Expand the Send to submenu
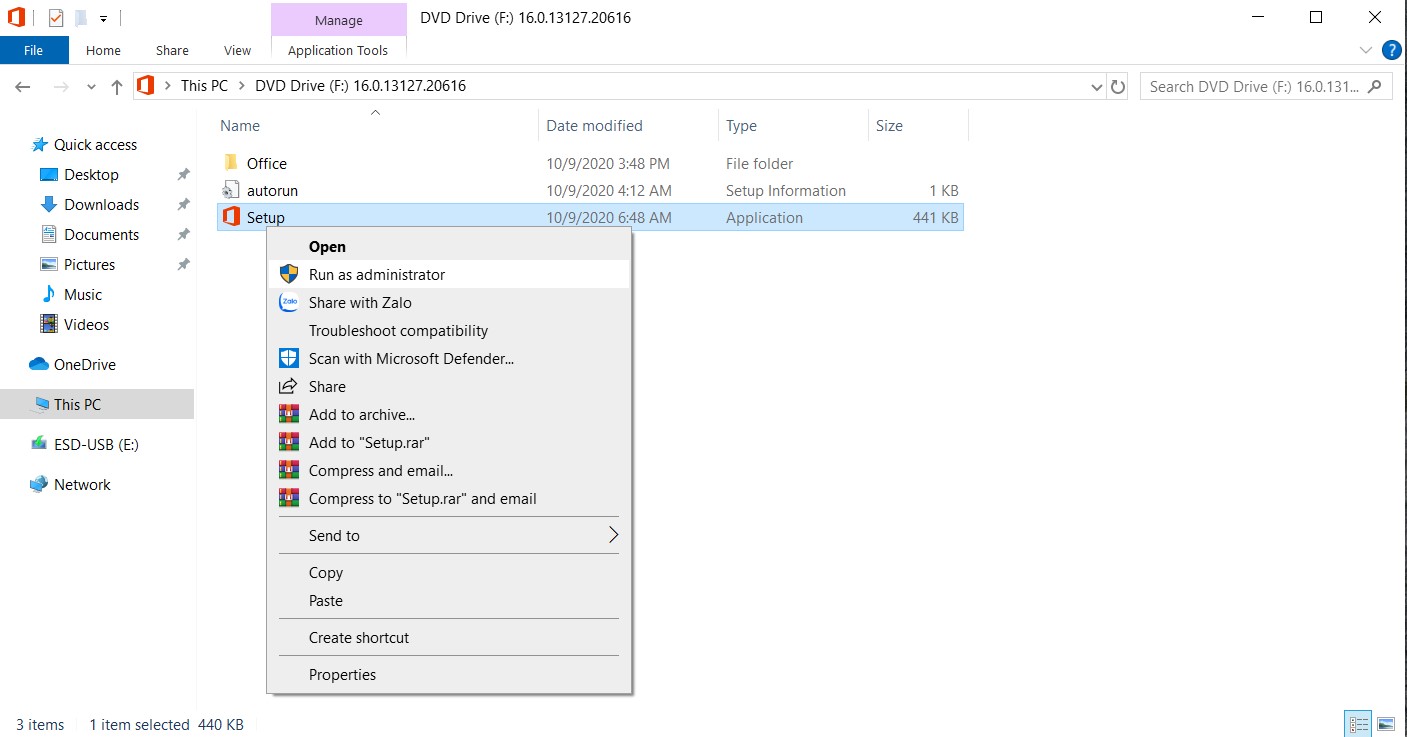 (449, 536)
